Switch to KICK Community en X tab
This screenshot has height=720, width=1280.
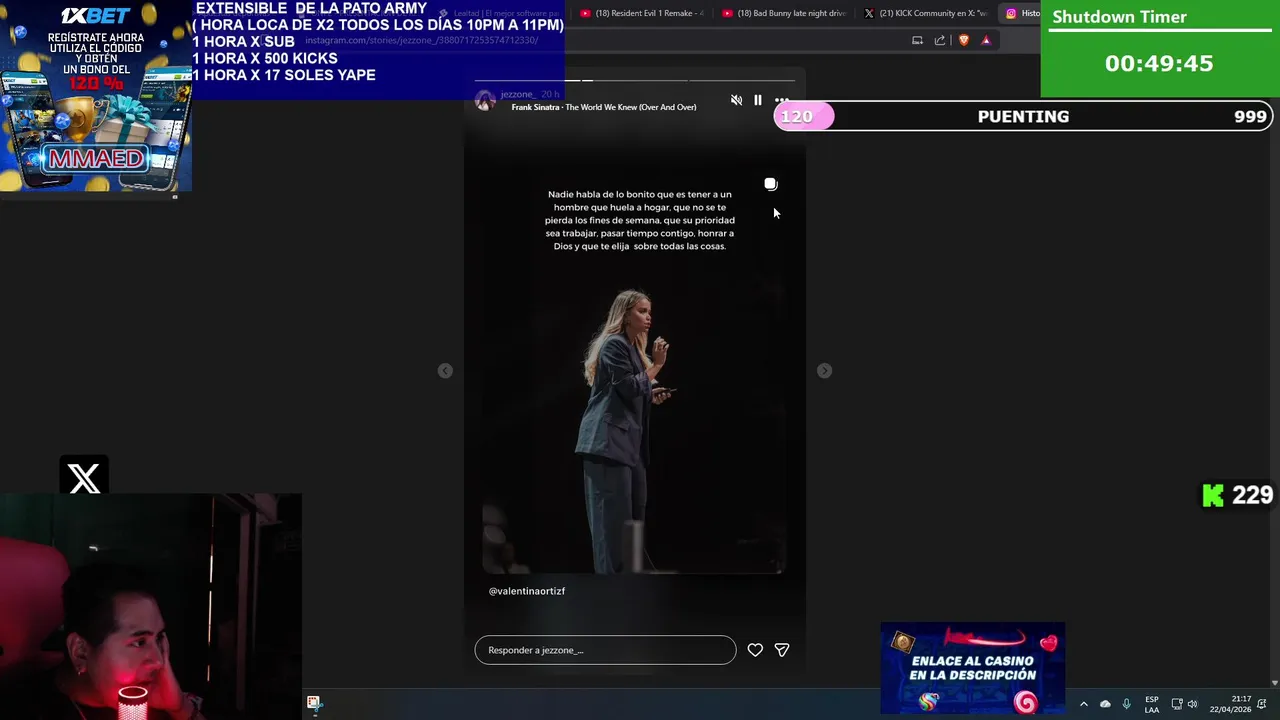pyautogui.click(x=926, y=13)
